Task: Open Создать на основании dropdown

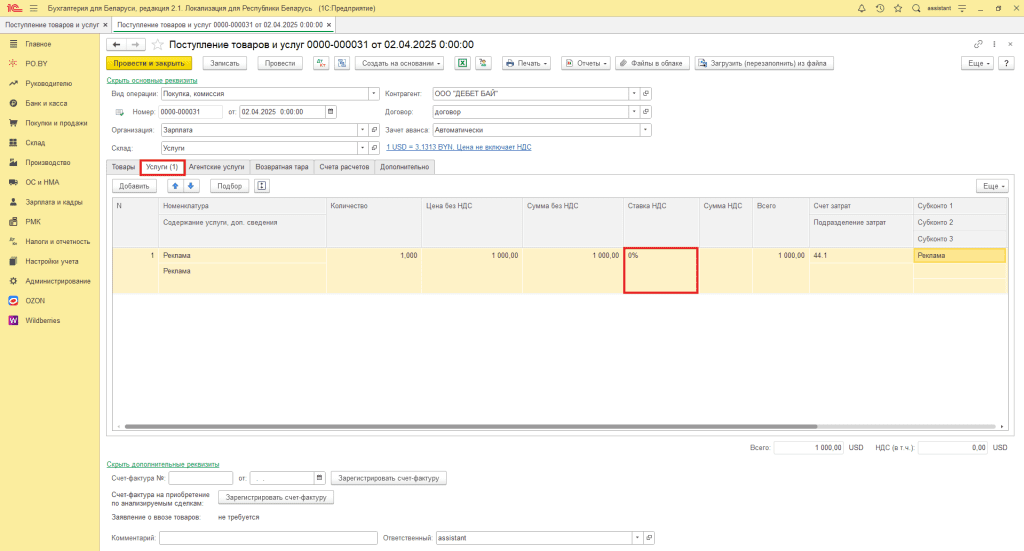Action: (400, 63)
